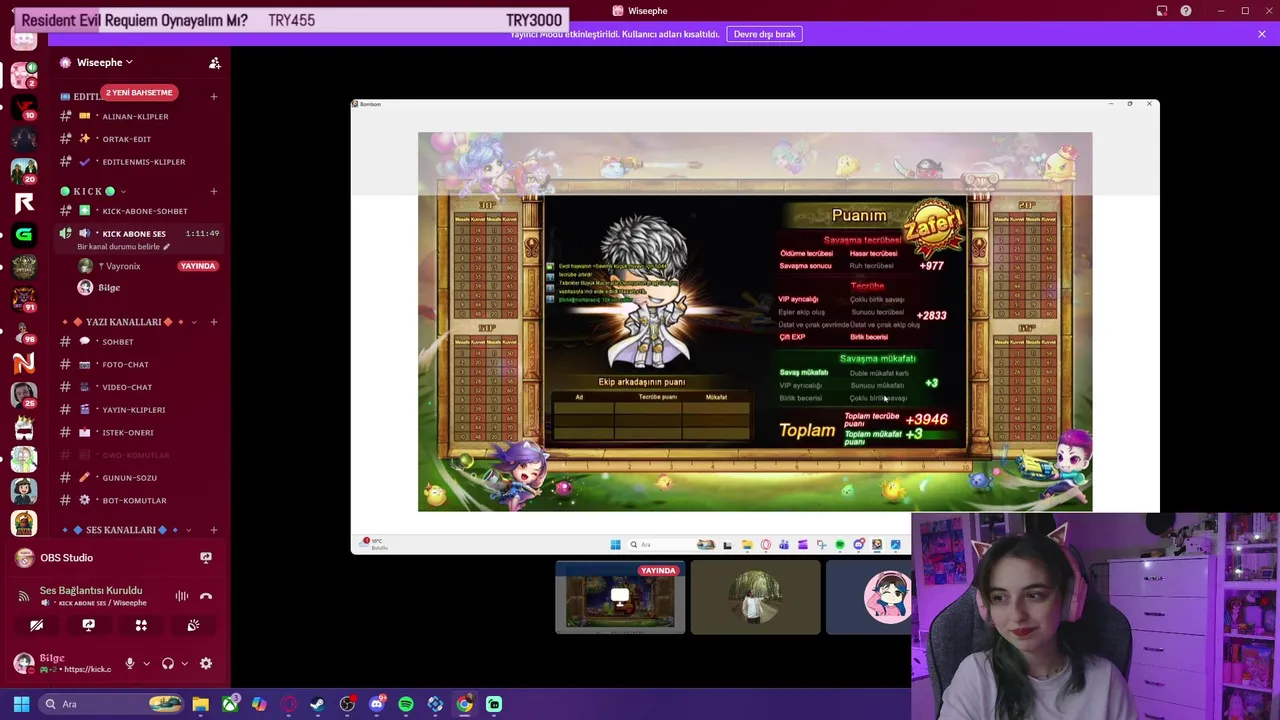Toggle headphone deafen

coord(168,663)
